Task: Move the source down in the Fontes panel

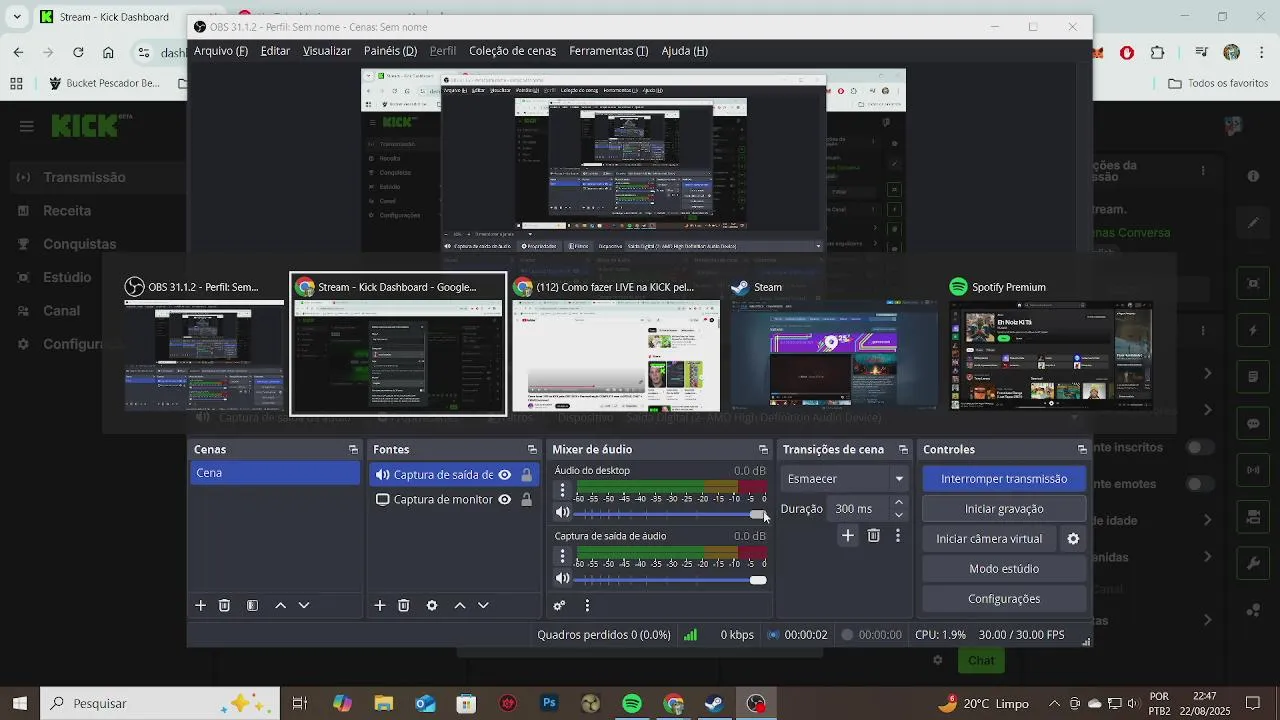Action: pos(483,605)
